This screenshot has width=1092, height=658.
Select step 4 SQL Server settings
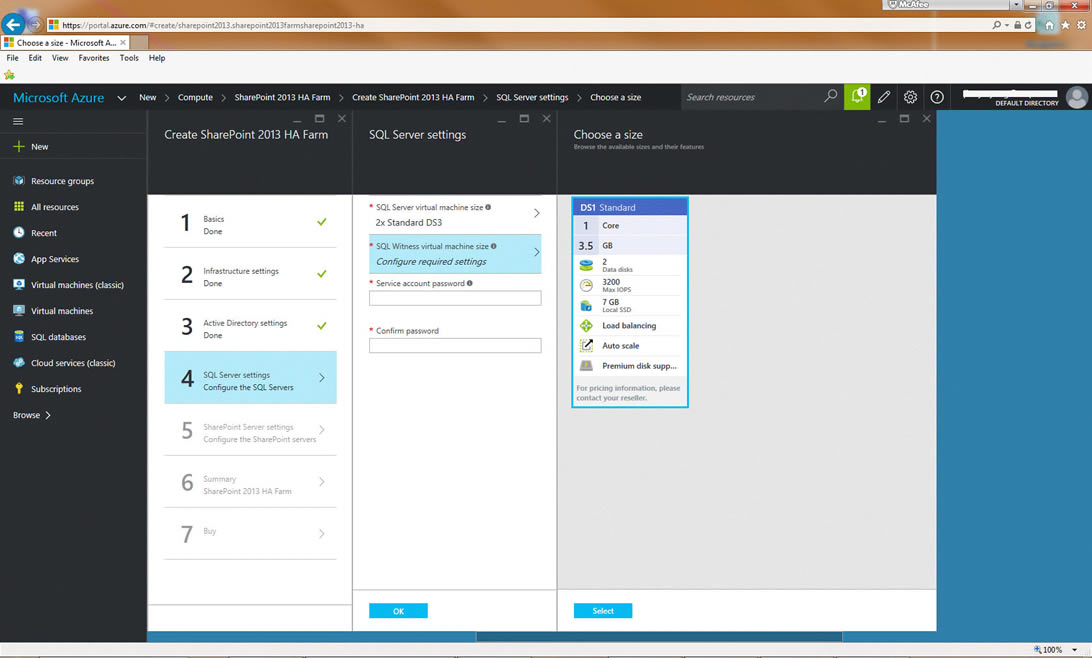coord(250,378)
